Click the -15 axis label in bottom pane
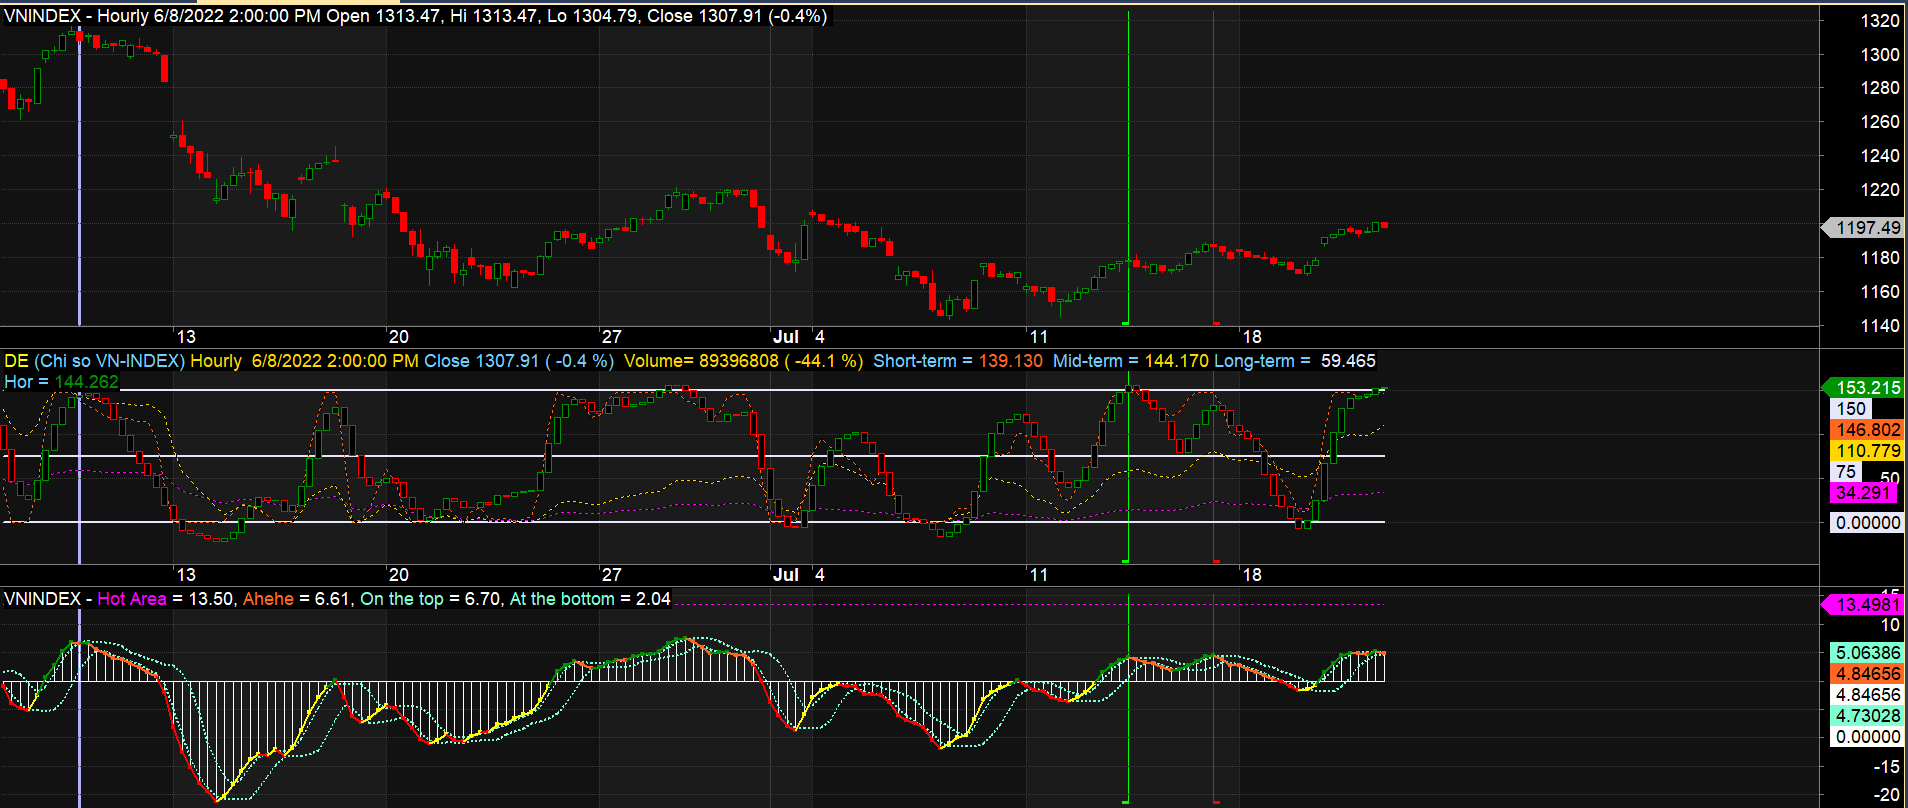 1886,767
